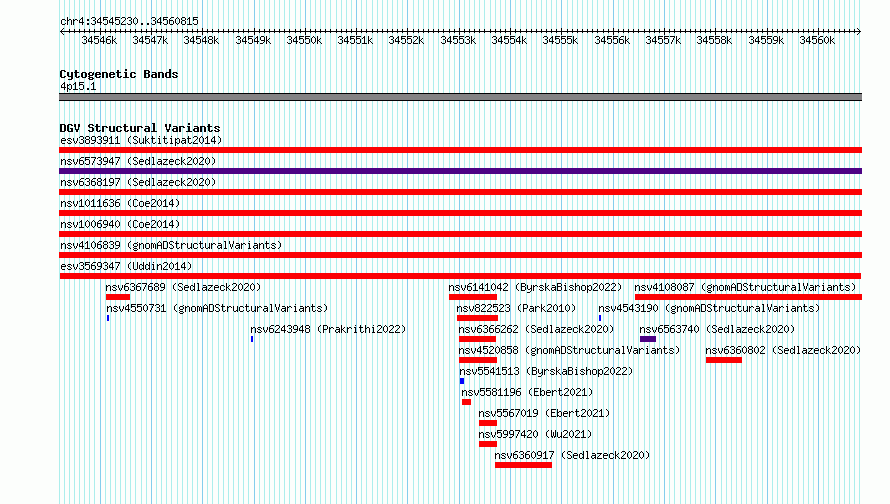Click nsv4106839 (gnomADStructuralVariants) full-width label
The height and width of the screenshot is (504, 890).
171,245
